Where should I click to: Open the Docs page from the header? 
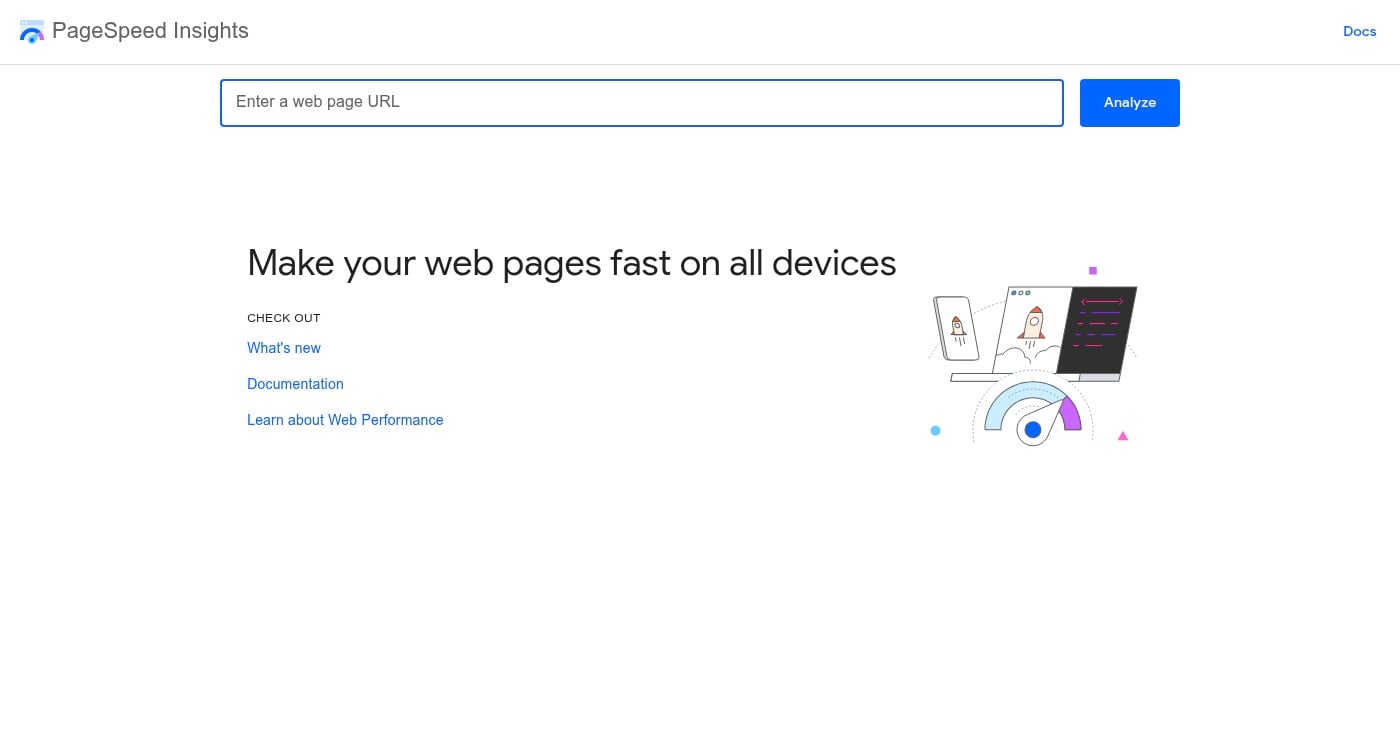(1359, 31)
